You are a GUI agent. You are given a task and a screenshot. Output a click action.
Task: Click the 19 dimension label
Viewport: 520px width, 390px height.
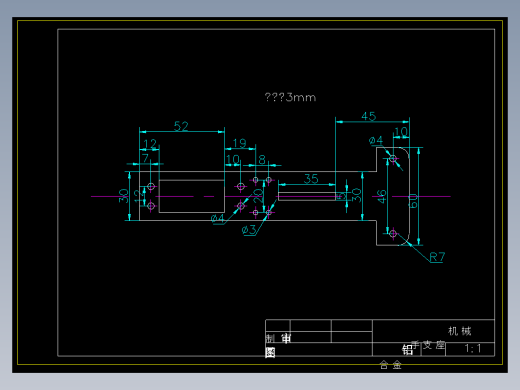pos(239,143)
